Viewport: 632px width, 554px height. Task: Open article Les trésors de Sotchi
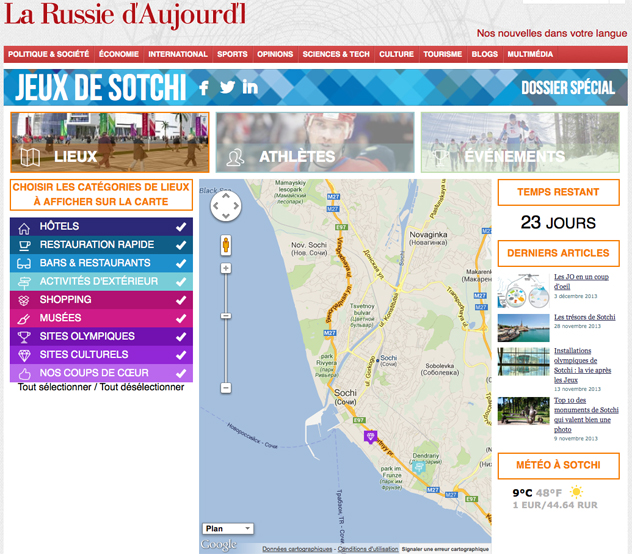(584, 317)
